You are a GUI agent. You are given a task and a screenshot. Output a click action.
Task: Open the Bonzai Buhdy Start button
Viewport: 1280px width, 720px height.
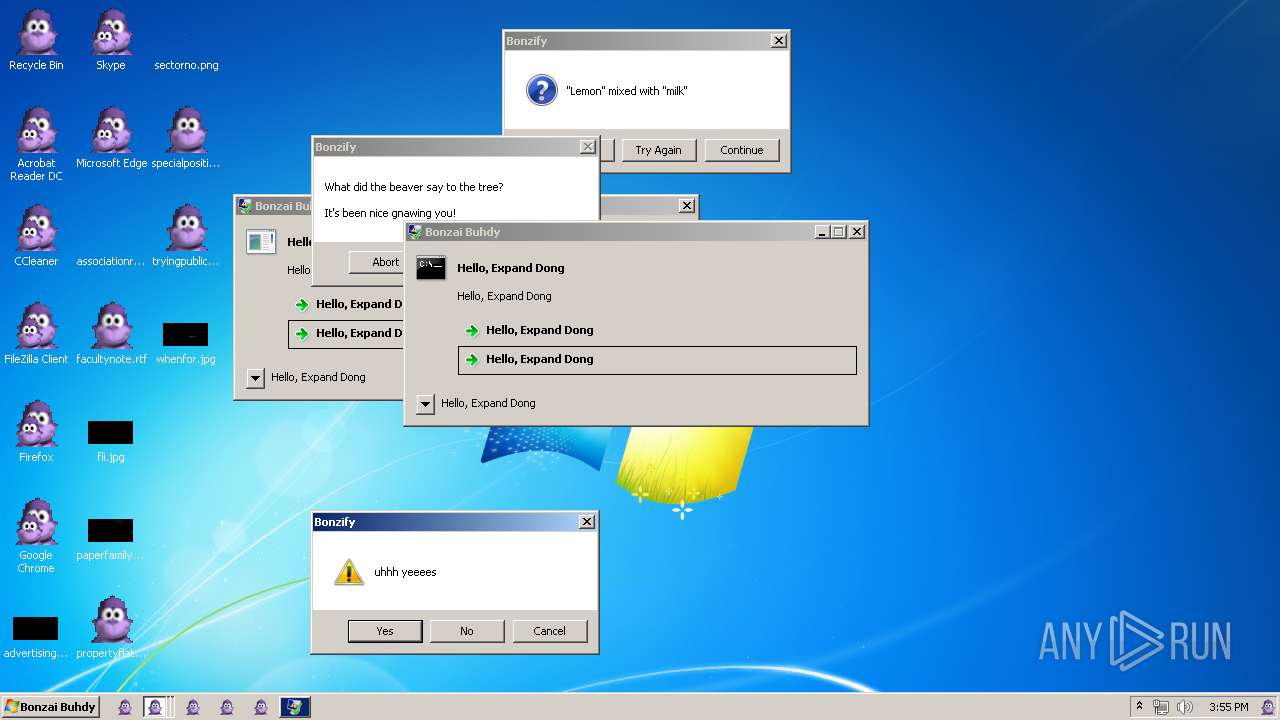point(50,707)
